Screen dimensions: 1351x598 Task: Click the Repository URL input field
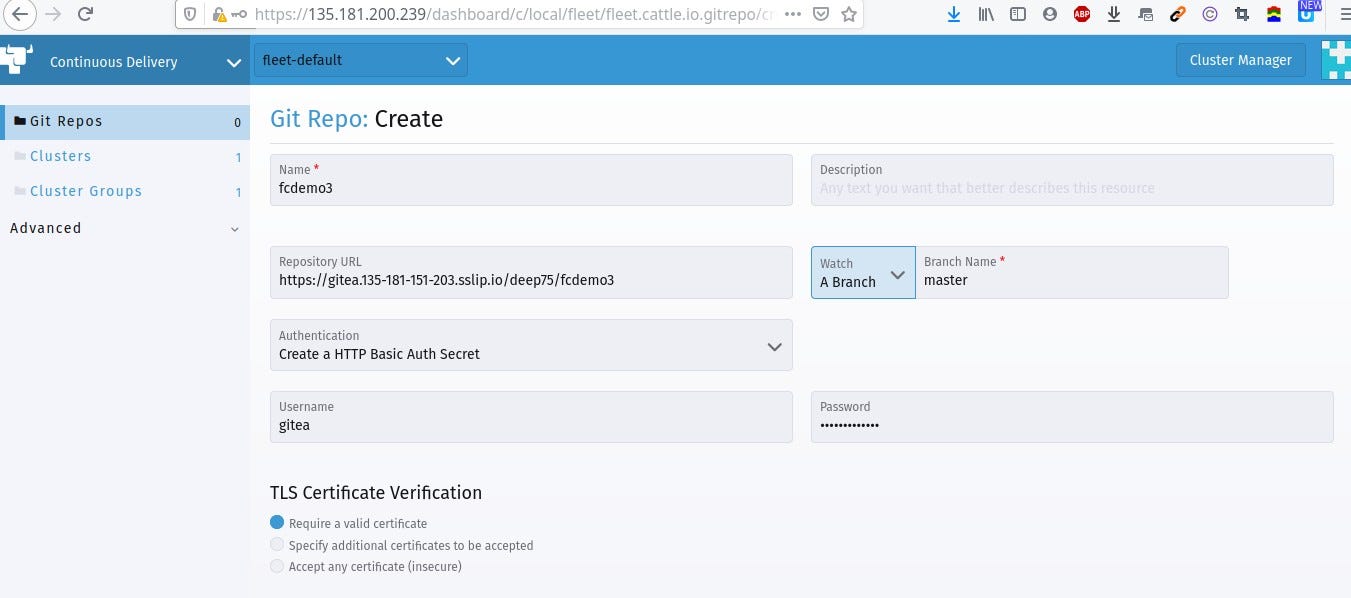pos(531,272)
